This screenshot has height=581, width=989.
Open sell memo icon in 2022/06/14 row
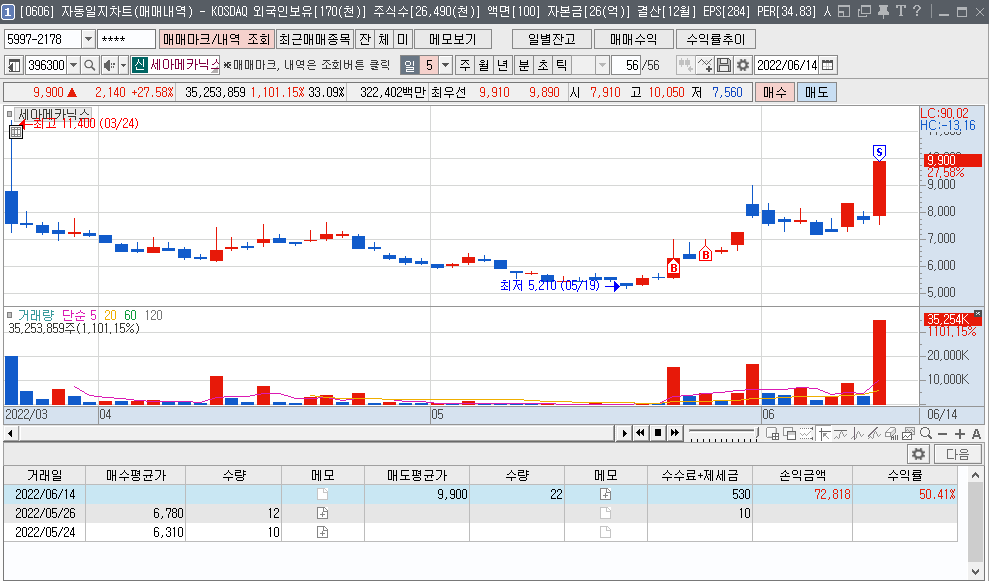[x=606, y=494]
